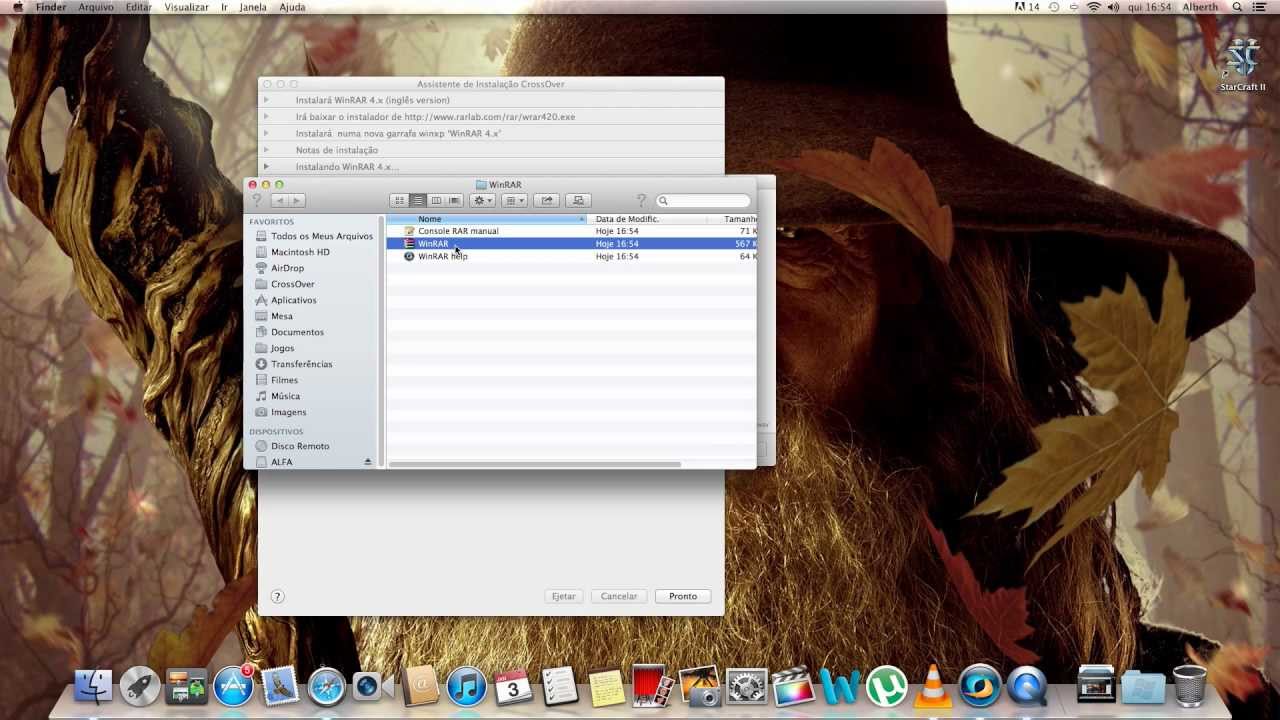Expand the 'Instalará WinRAR 4.x' step
The image size is (1280, 720).
click(266, 100)
